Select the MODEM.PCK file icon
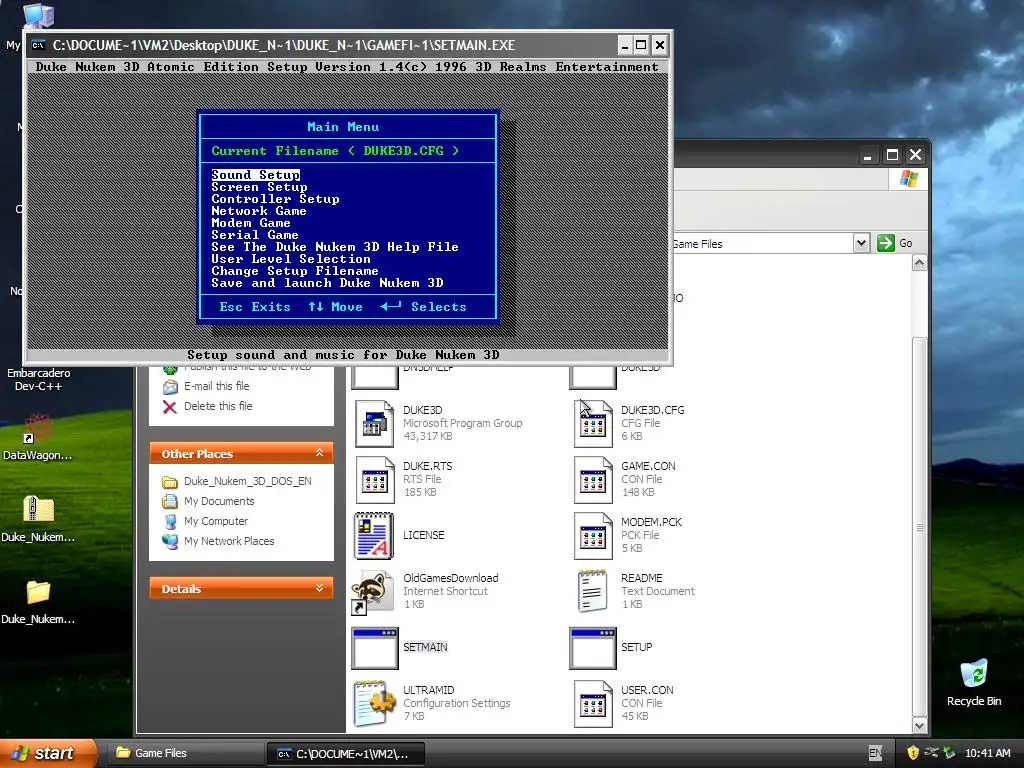Image resolution: width=1024 pixels, height=768 pixels. click(x=593, y=536)
